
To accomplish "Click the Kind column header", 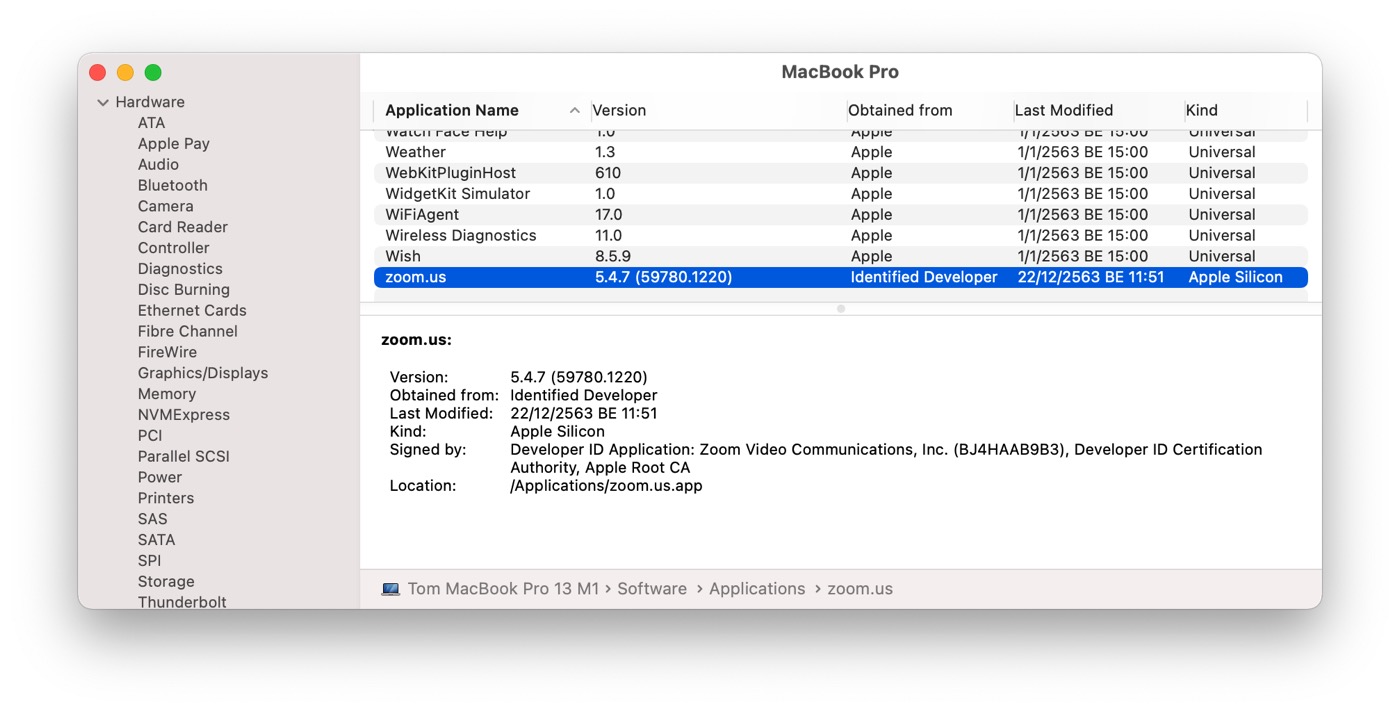I will coord(1201,110).
